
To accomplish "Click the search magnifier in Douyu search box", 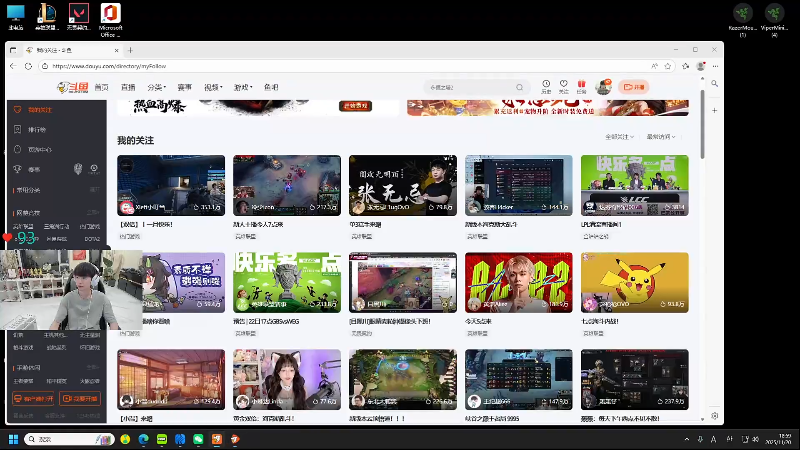I will coord(519,87).
